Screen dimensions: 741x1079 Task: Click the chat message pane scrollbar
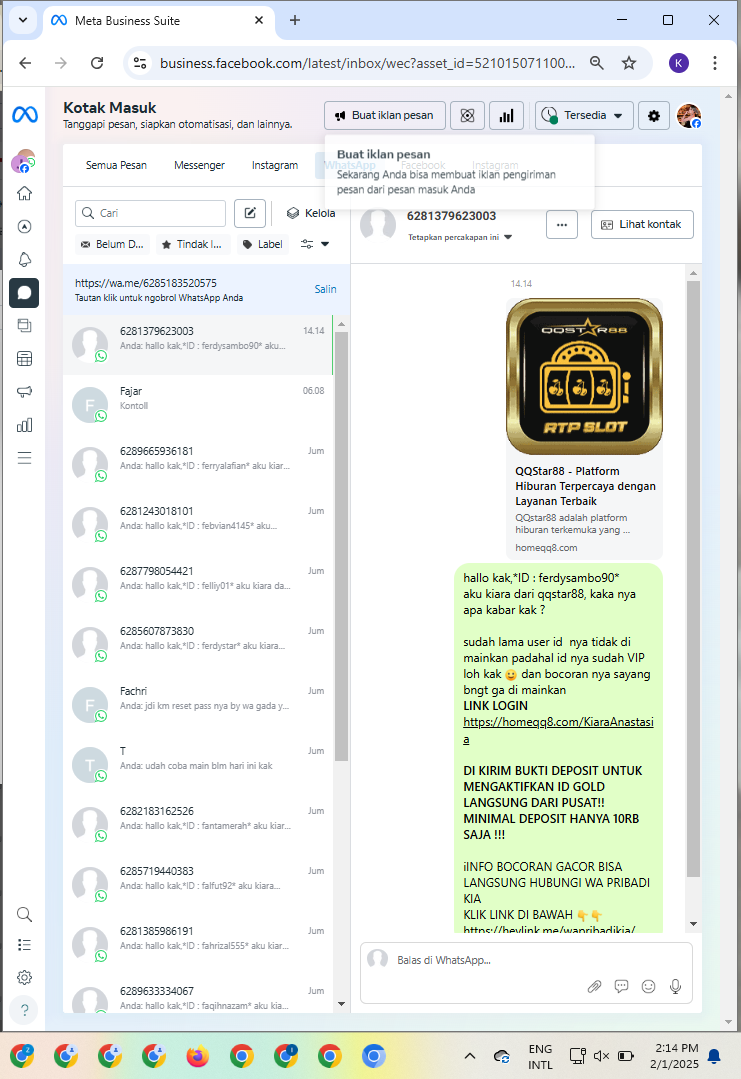[694, 578]
